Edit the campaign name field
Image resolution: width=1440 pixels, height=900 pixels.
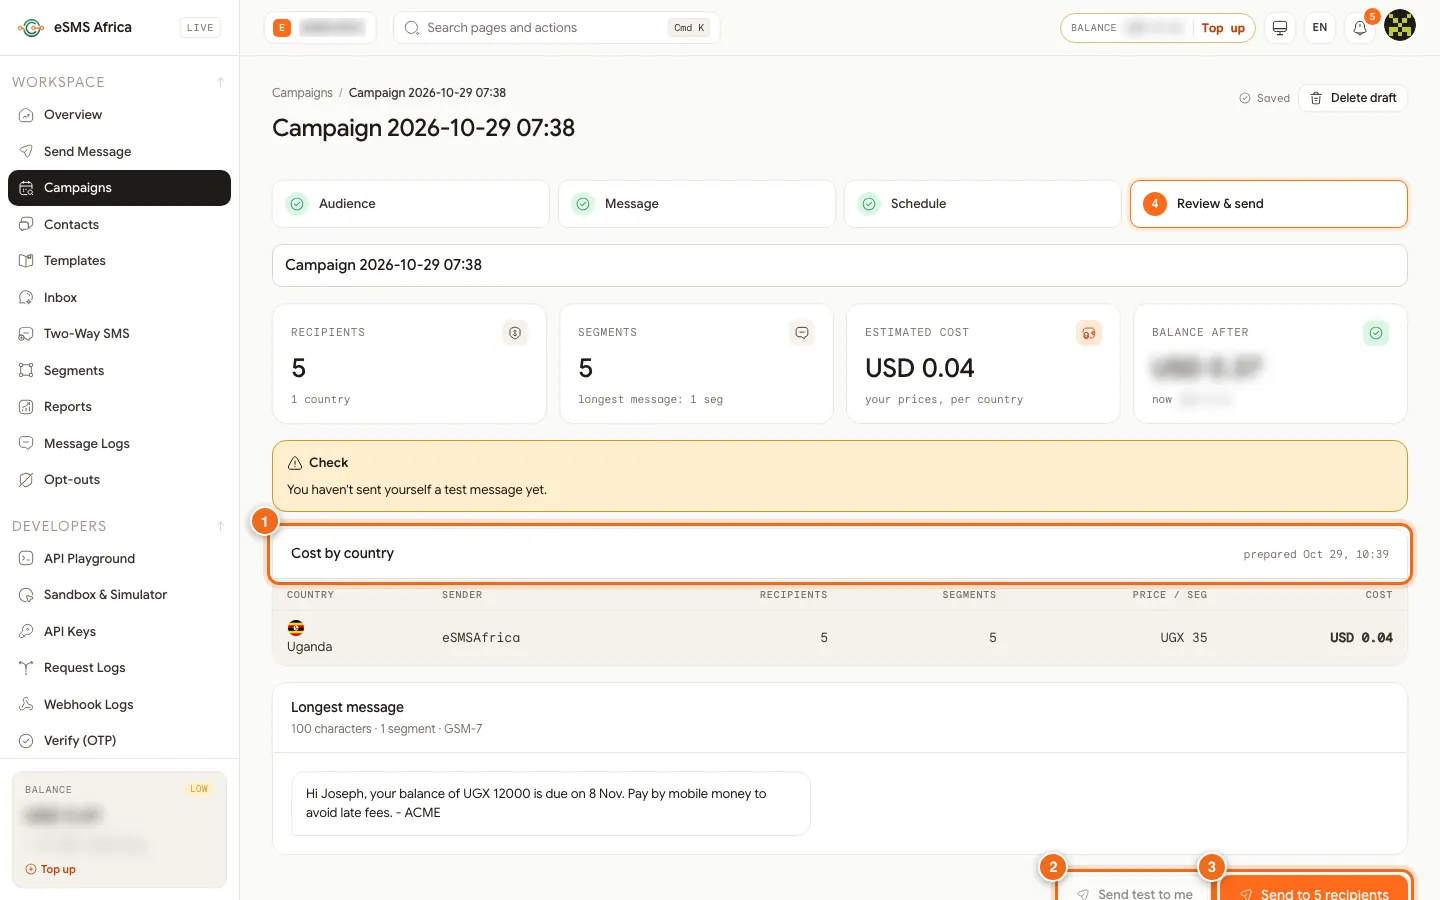pos(840,265)
